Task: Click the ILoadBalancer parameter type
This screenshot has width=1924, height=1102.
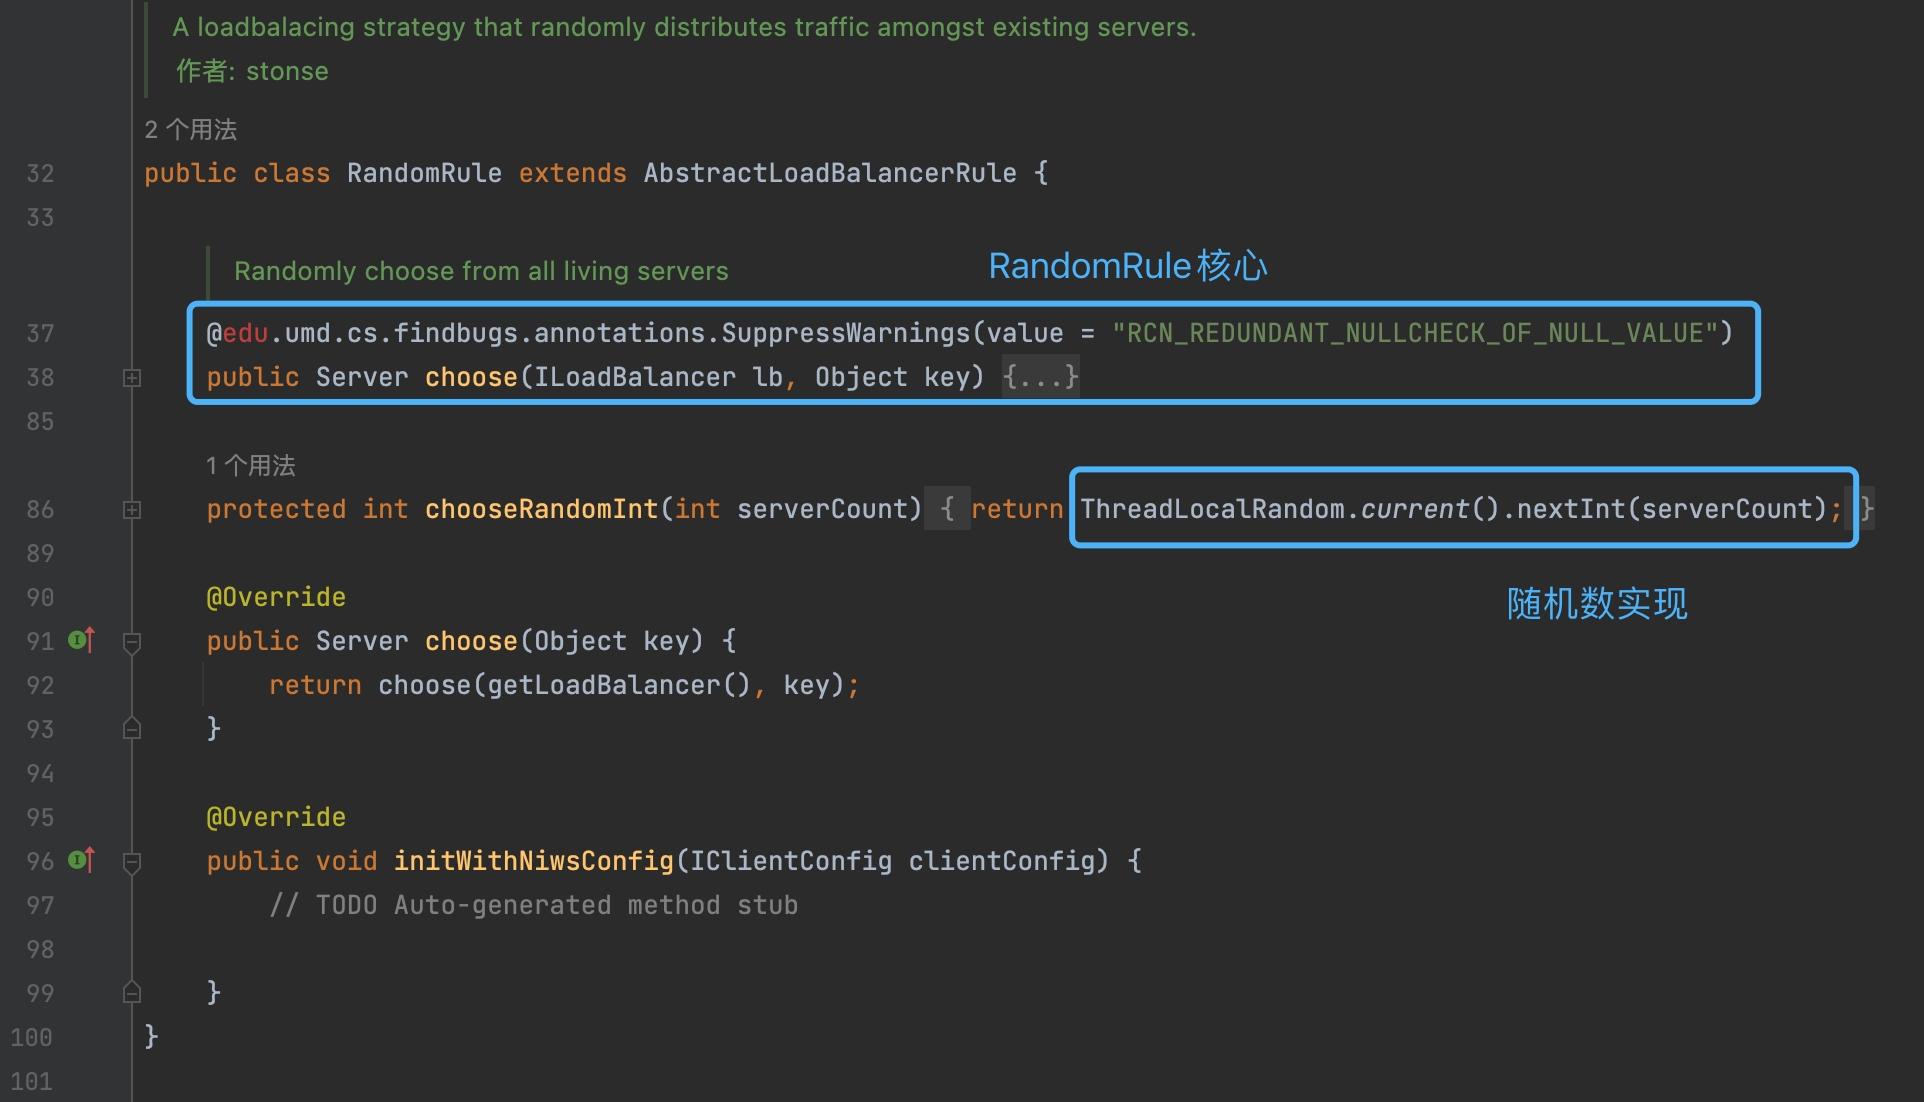Action: tap(635, 377)
